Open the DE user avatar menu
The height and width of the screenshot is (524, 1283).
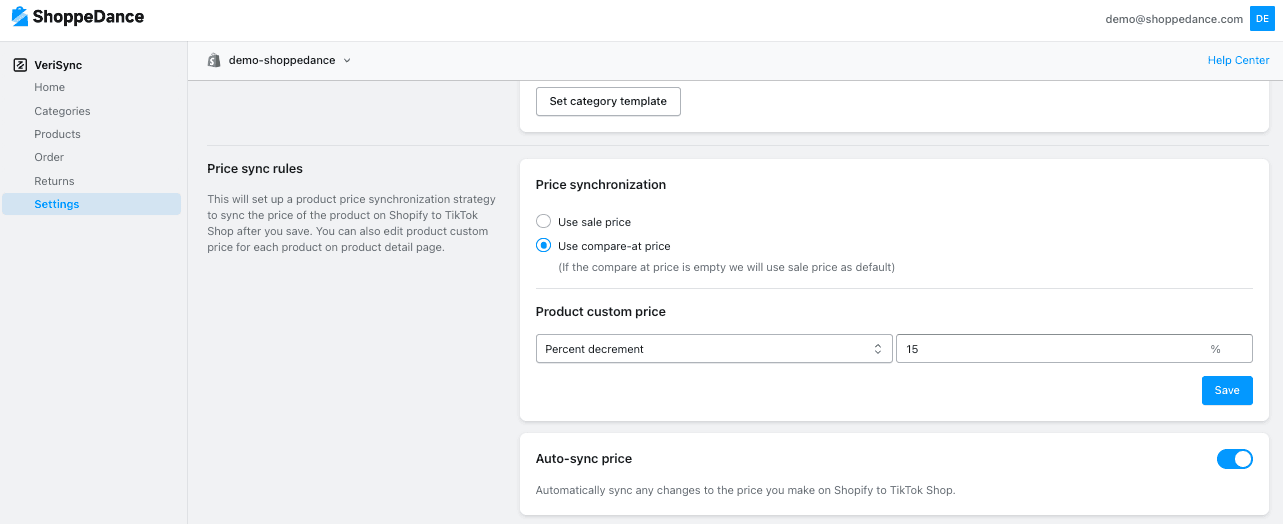coord(1261,18)
